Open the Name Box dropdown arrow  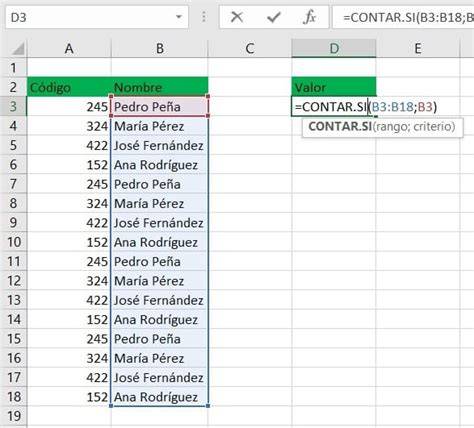point(179,17)
